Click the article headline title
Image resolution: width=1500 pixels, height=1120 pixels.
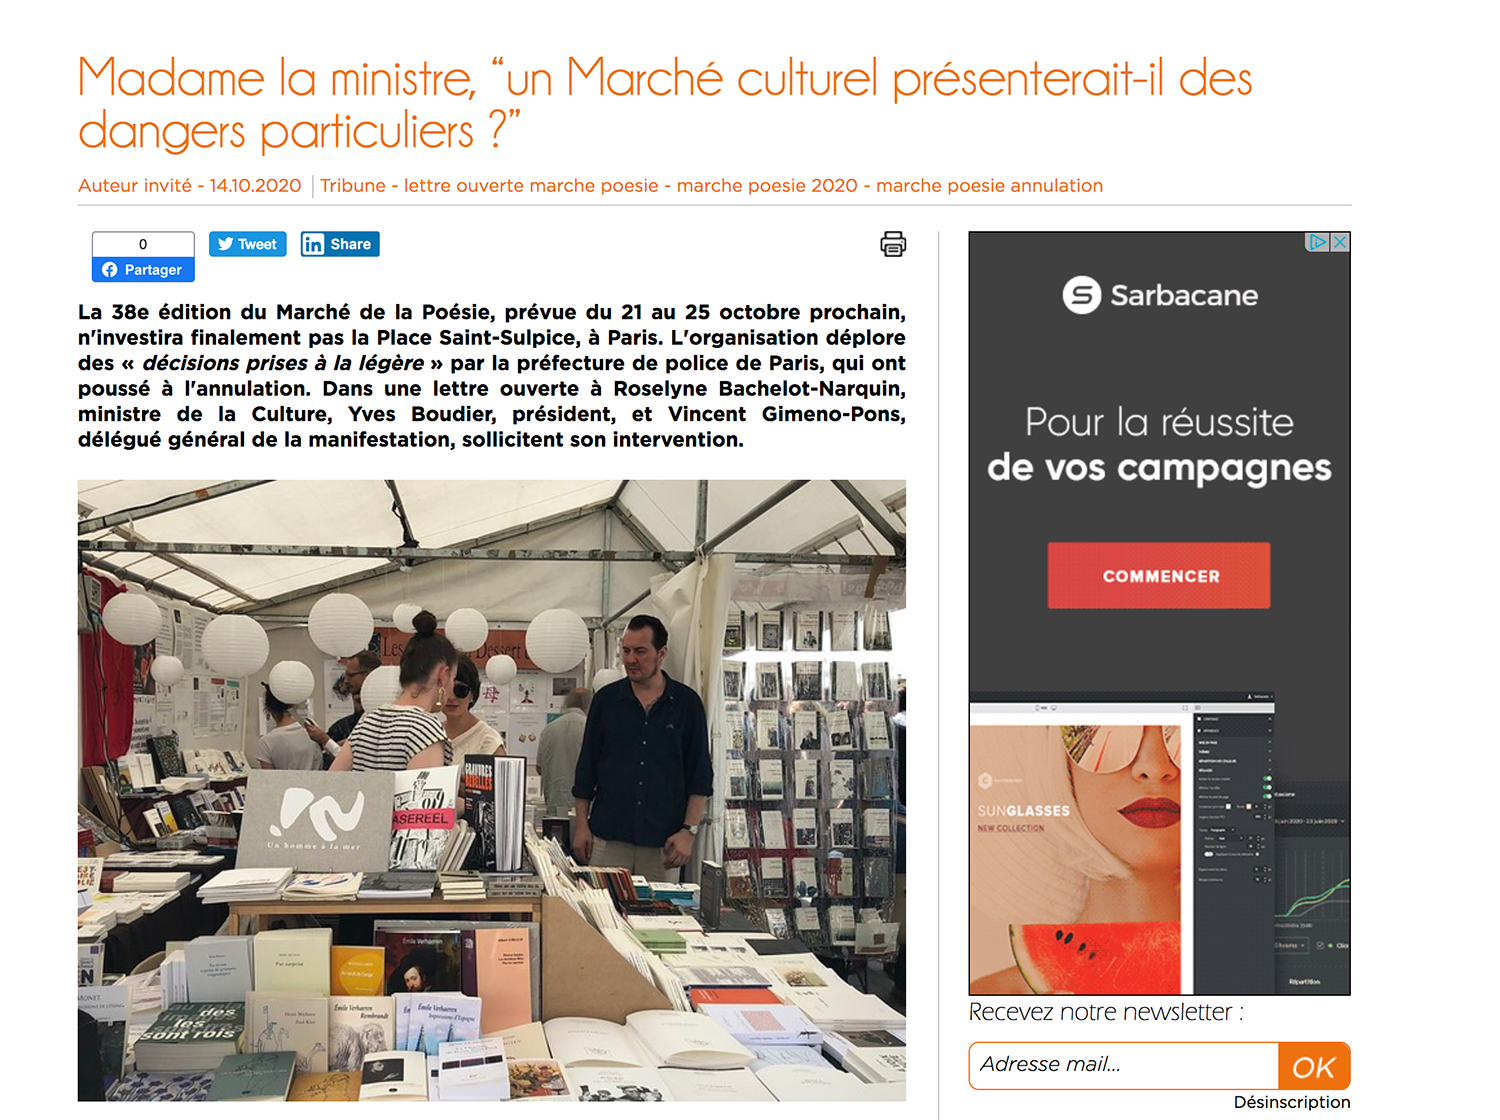point(665,104)
